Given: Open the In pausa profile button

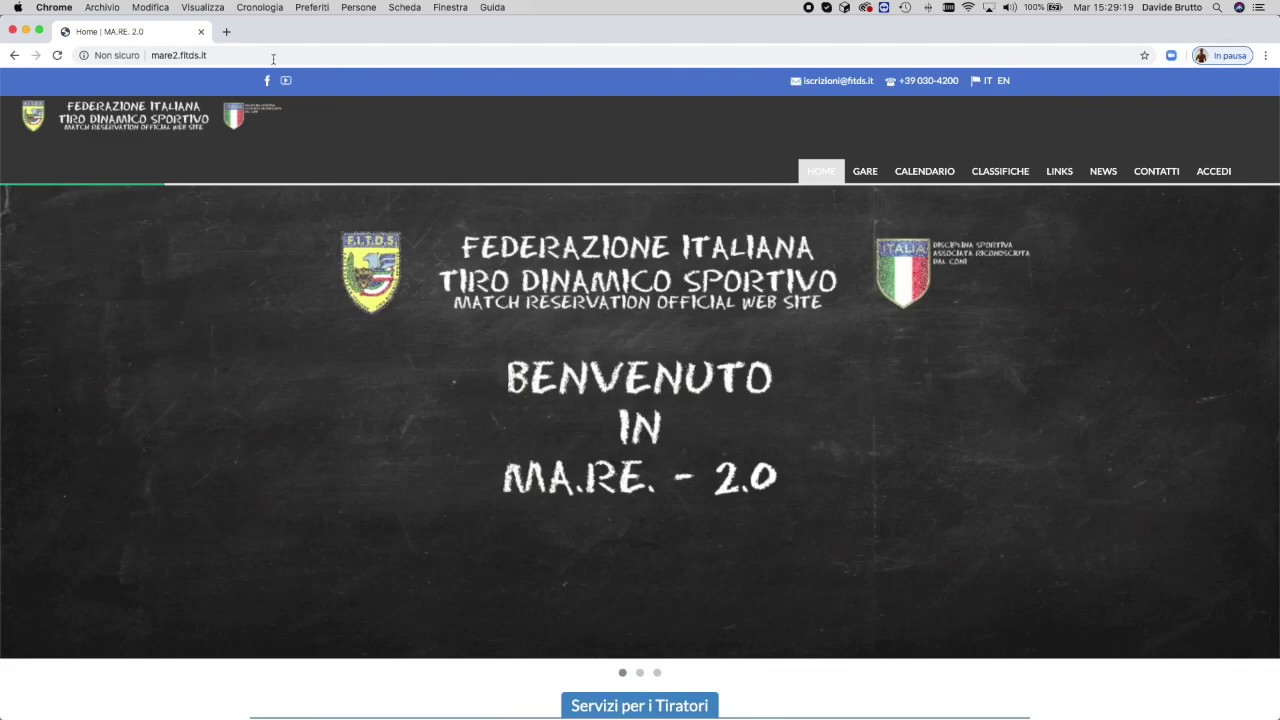Looking at the screenshot, I should 1222,55.
